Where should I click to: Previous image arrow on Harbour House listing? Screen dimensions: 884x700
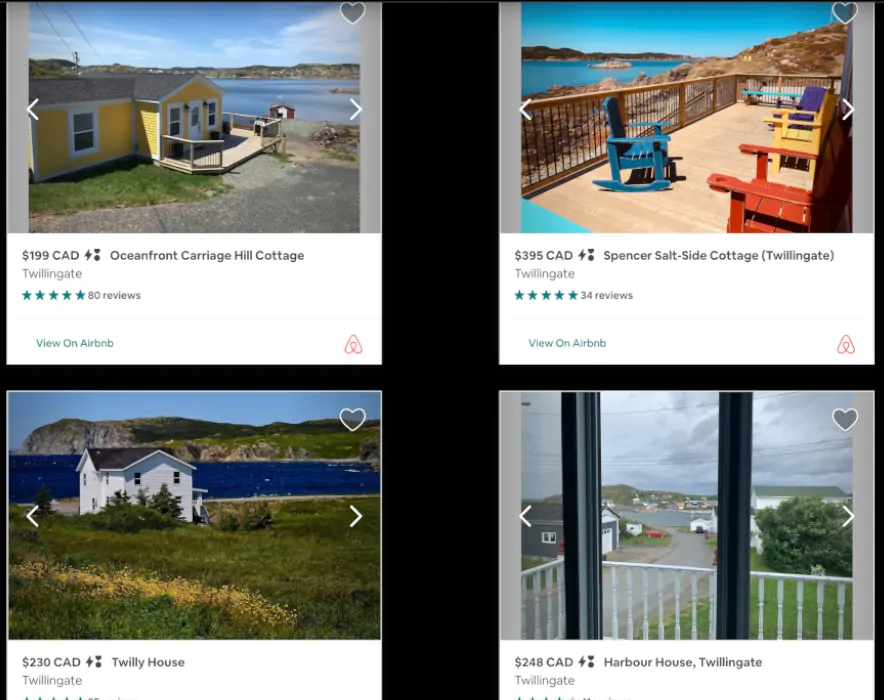pos(525,516)
